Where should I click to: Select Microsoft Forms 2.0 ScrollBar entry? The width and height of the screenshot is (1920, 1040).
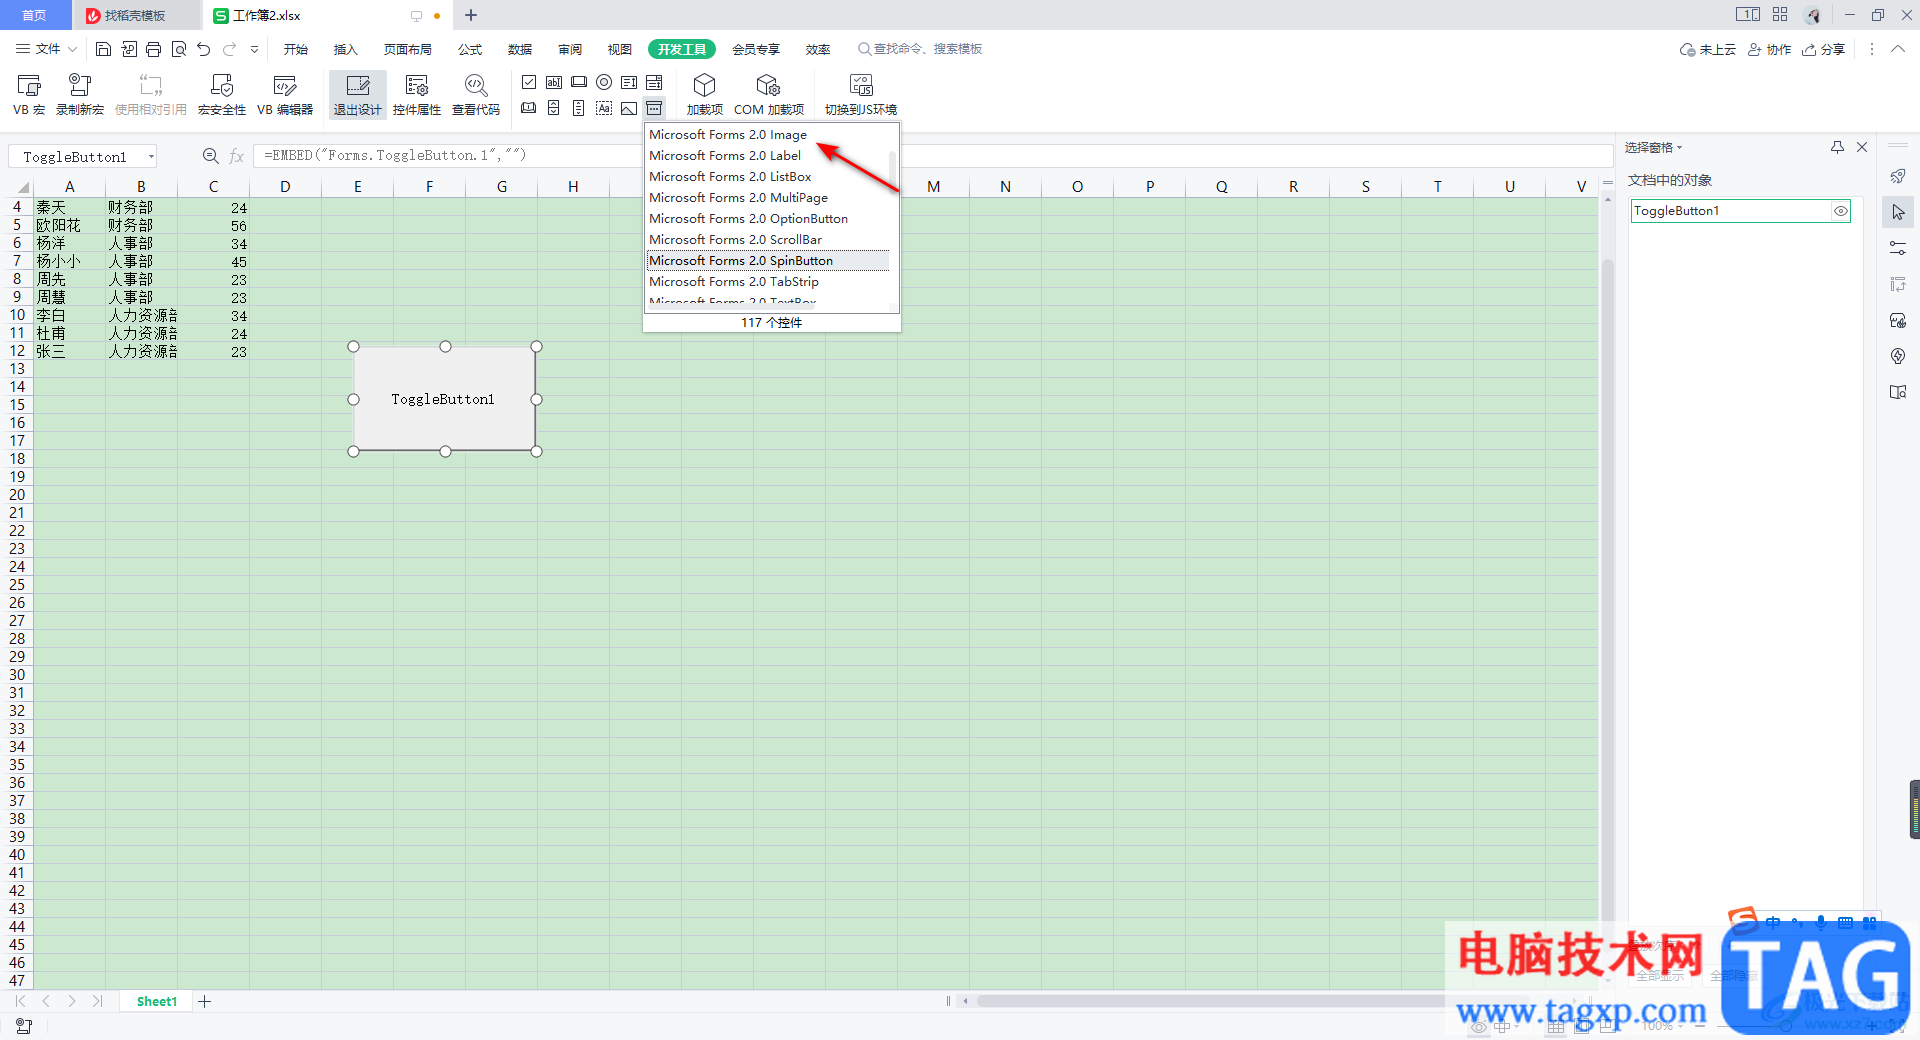(x=735, y=240)
